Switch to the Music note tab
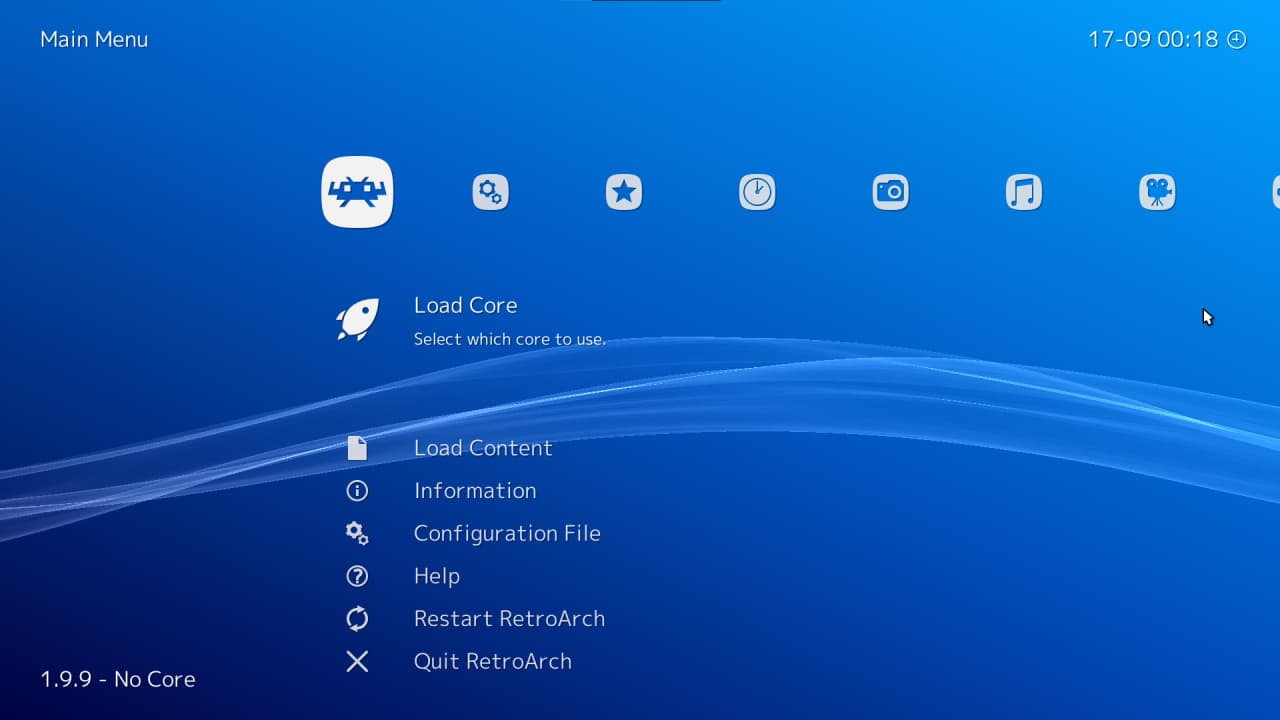Image resolution: width=1280 pixels, height=720 pixels. click(1023, 192)
